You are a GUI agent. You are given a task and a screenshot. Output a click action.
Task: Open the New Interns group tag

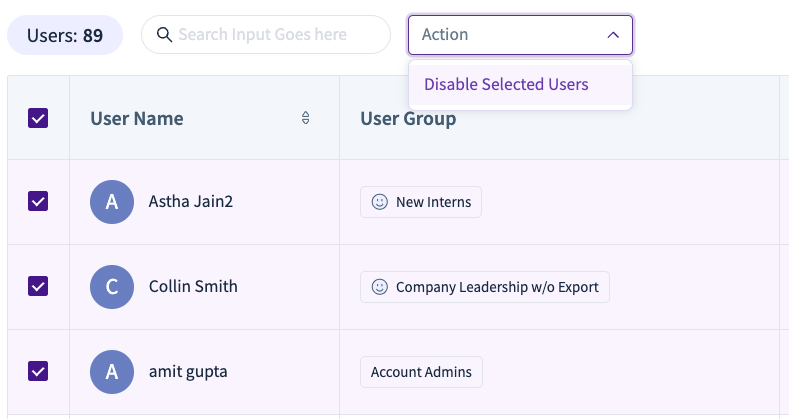click(421, 202)
